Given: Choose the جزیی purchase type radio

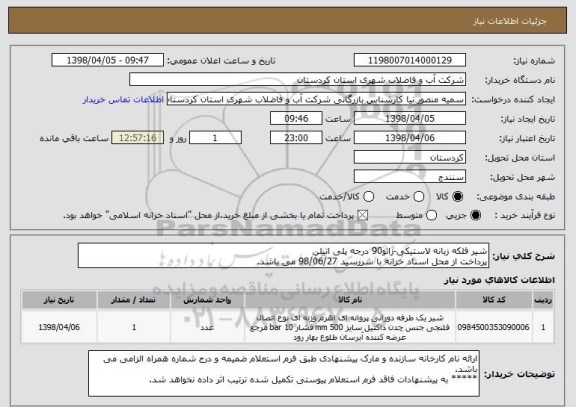Looking at the screenshot, I should click(x=475, y=216).
